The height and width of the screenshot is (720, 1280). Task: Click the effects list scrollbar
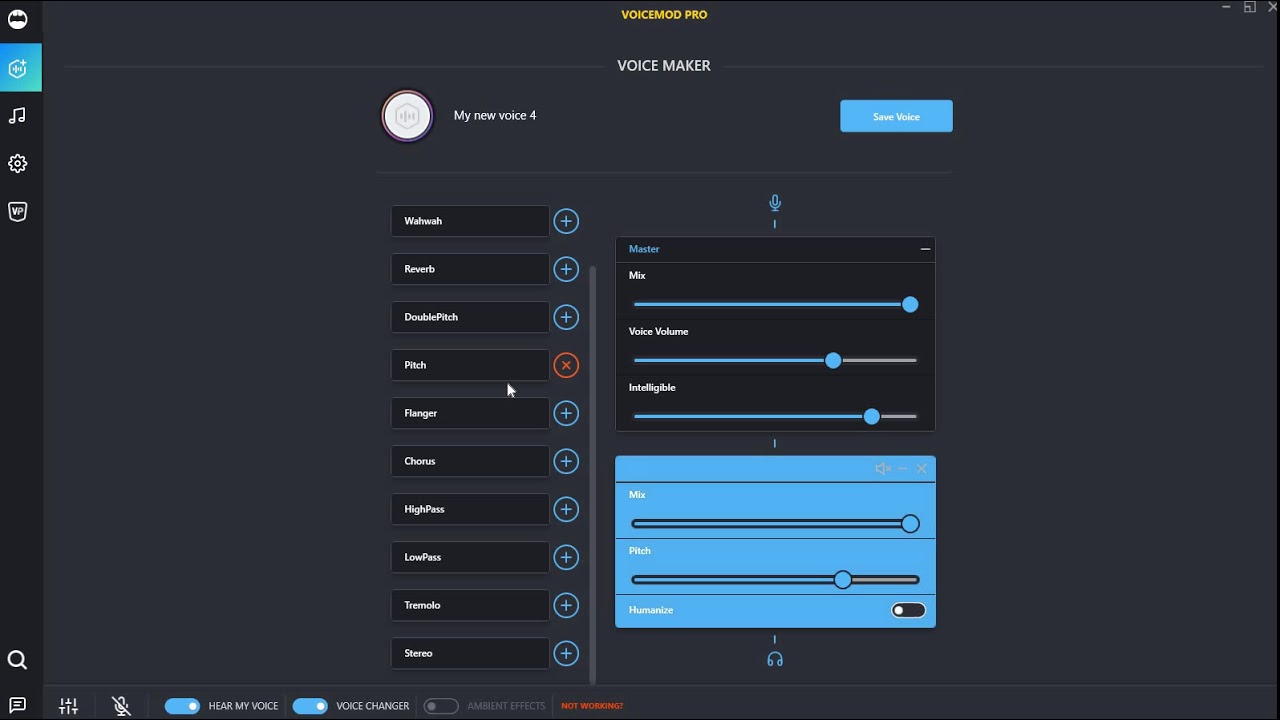tap(592, 475)
